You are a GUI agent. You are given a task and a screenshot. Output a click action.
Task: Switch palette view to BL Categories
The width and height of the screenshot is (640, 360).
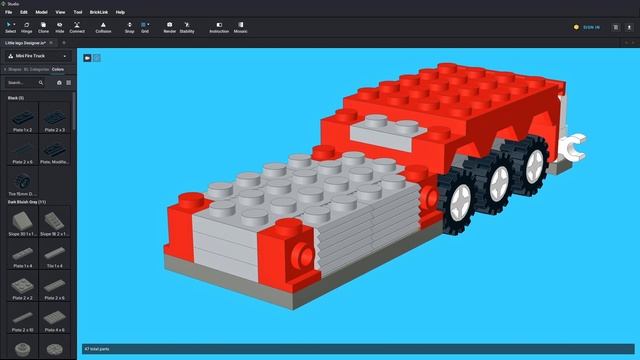[x=36, y=69]
